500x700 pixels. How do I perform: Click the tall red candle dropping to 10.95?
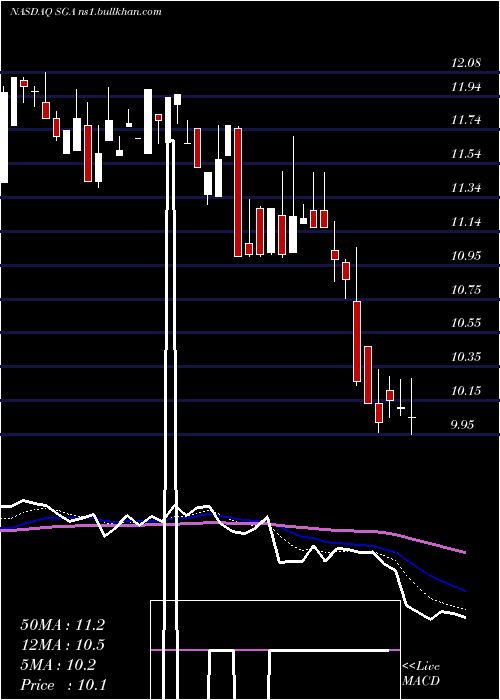point(238,192)
